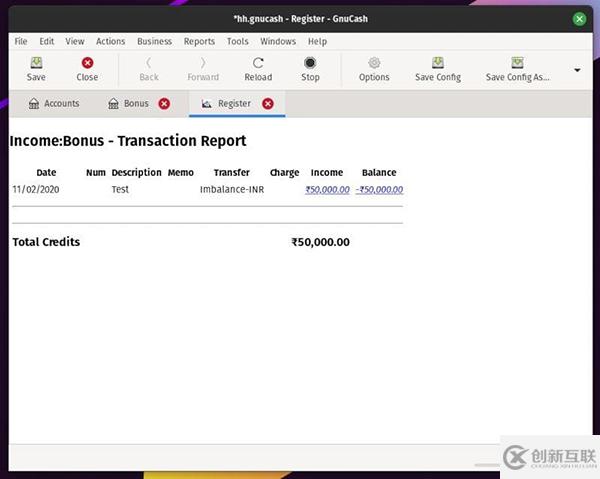Viewport: 600px width, 479px height.
Task: Expand the toolbar overflow arrow
Action: tap(577, 70)
